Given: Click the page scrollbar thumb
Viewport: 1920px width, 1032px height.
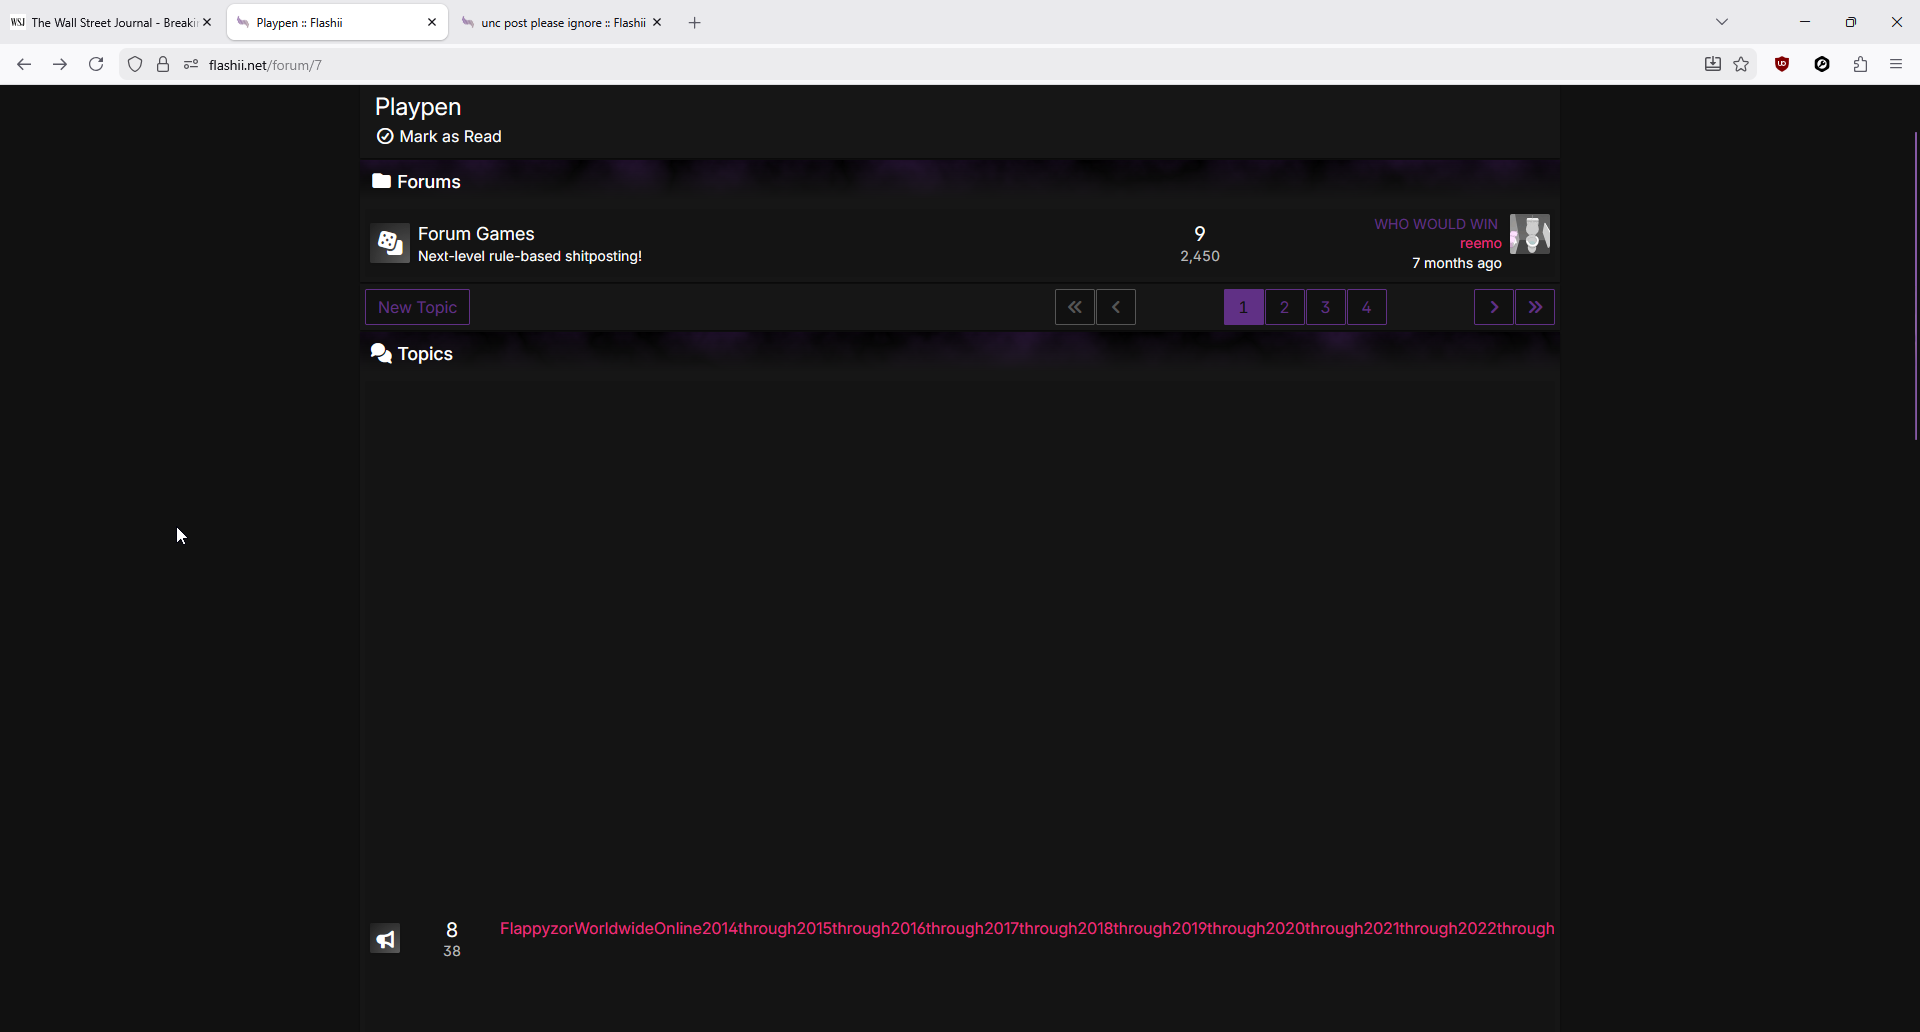Looking at the screenshot, I should 1915,285.
